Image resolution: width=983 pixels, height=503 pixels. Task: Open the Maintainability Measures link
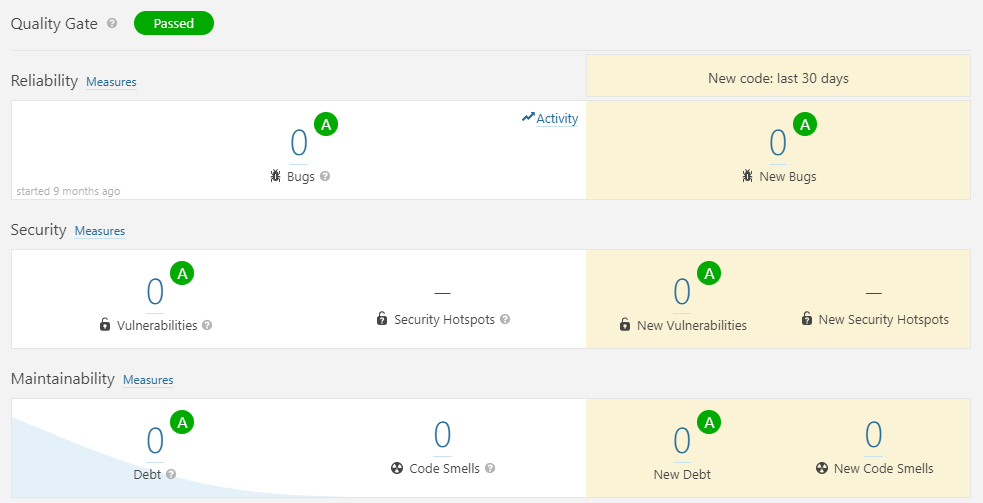148,379
